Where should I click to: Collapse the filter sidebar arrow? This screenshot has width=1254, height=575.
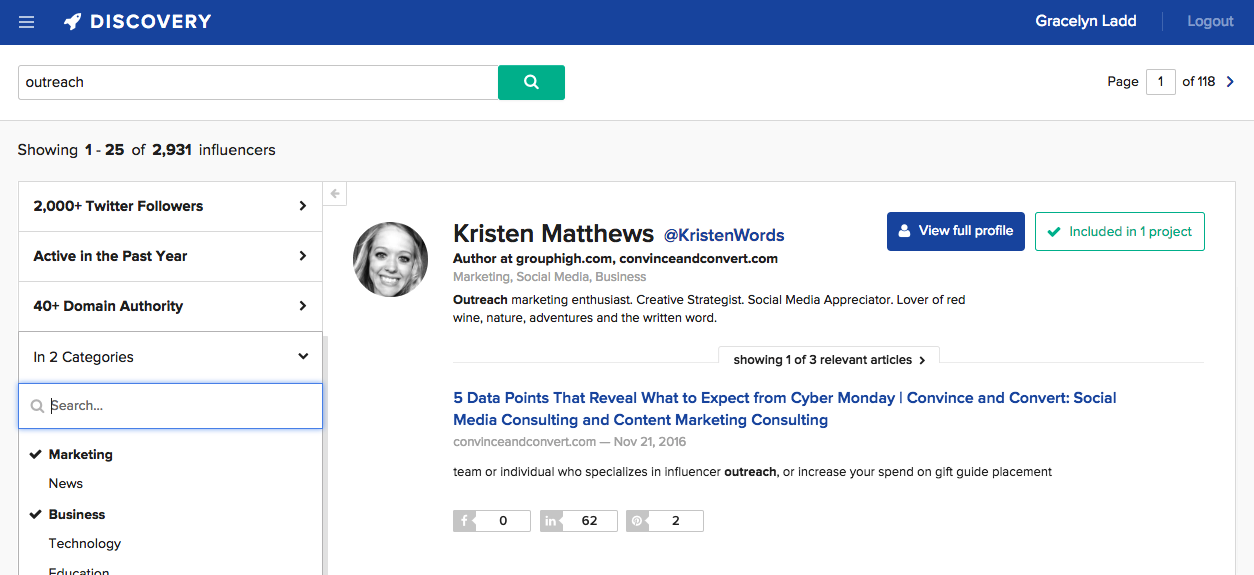[335, 194]
